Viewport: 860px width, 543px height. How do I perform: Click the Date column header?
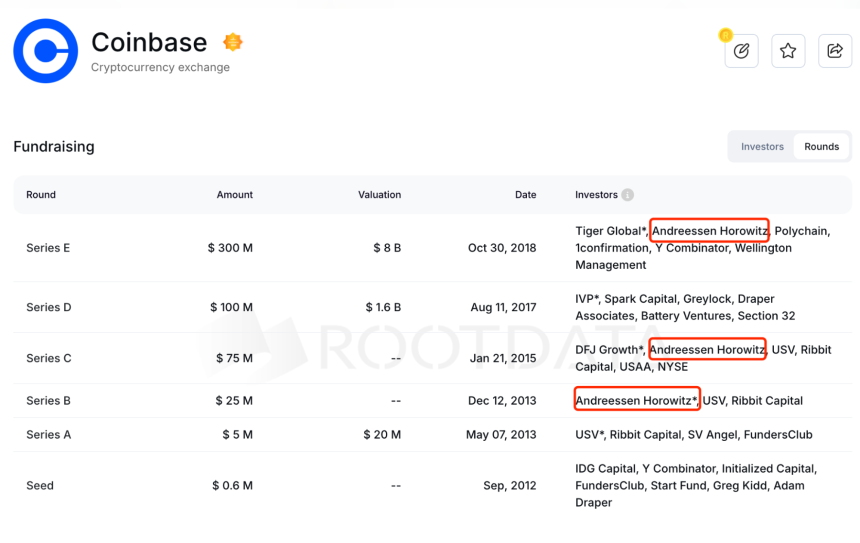525,195
